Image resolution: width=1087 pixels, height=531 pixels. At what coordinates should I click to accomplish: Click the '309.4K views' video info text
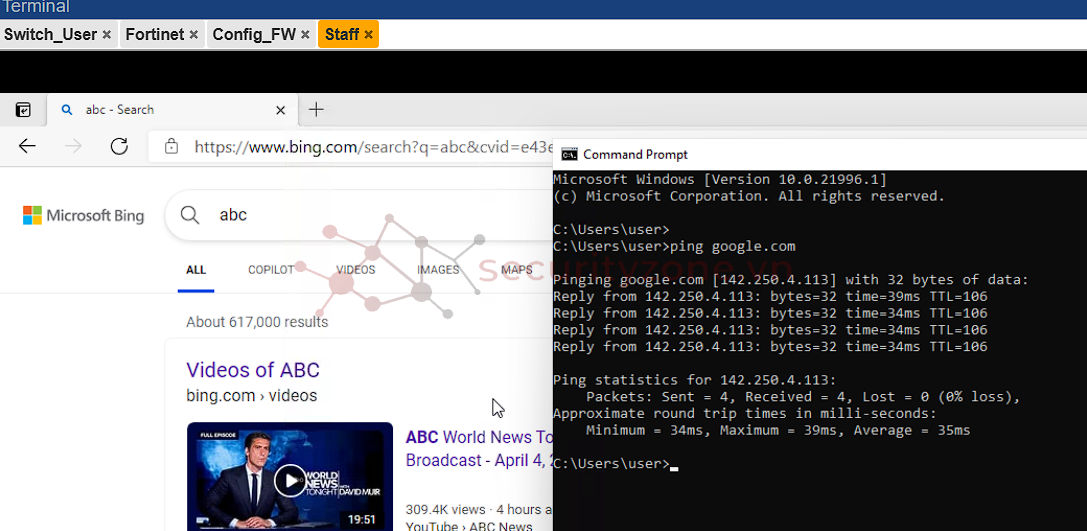pyautogui.click(x=479, y=510)
